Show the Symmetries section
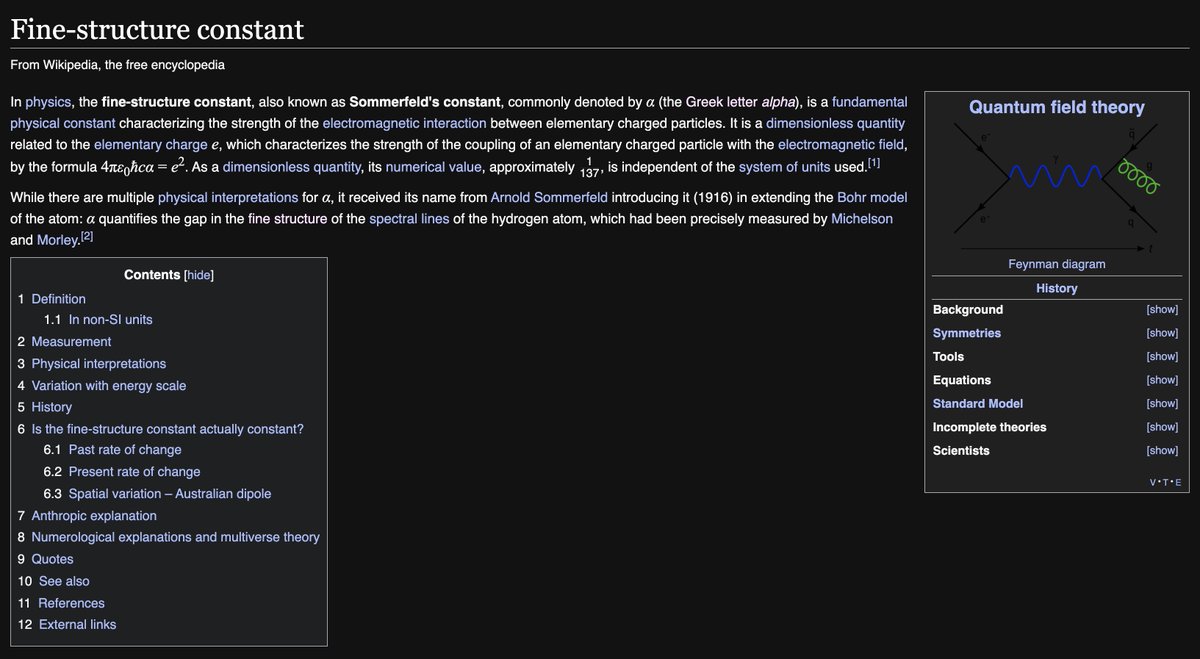The height and width of the screenshot is (659, 1200). [1162, 333]
